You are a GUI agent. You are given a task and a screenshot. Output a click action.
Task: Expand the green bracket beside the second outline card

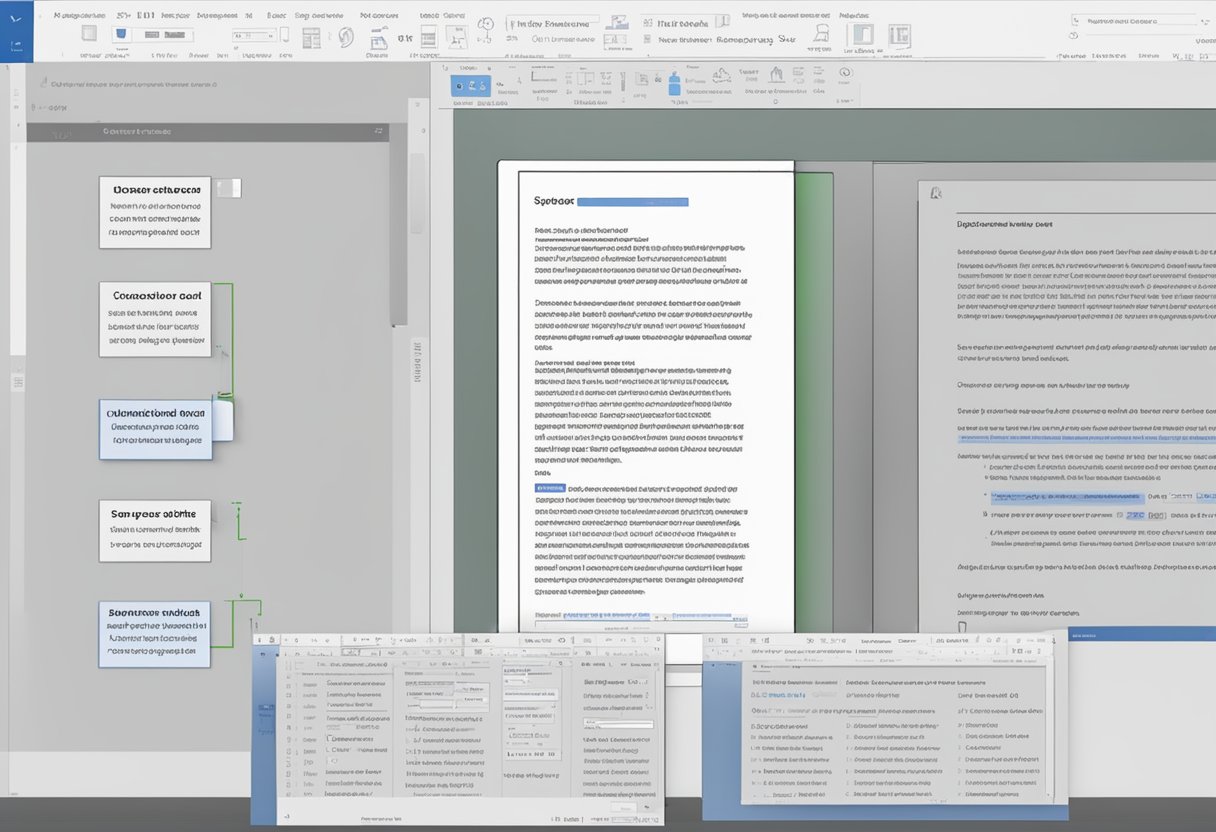[x=230, y=340]
